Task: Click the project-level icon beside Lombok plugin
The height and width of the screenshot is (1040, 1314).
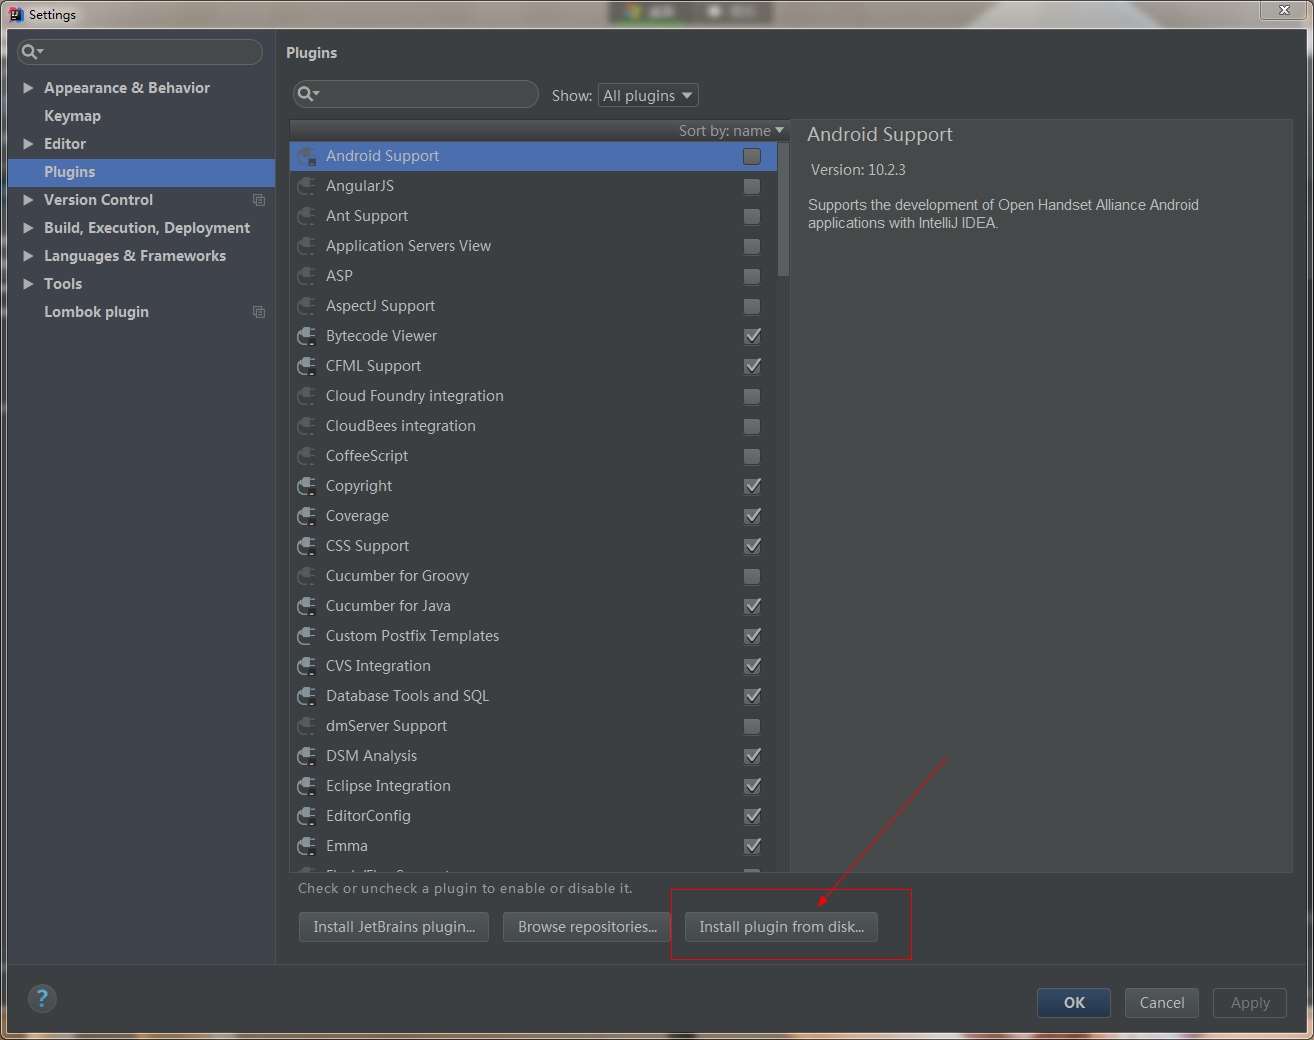Action: pos(259,312)
